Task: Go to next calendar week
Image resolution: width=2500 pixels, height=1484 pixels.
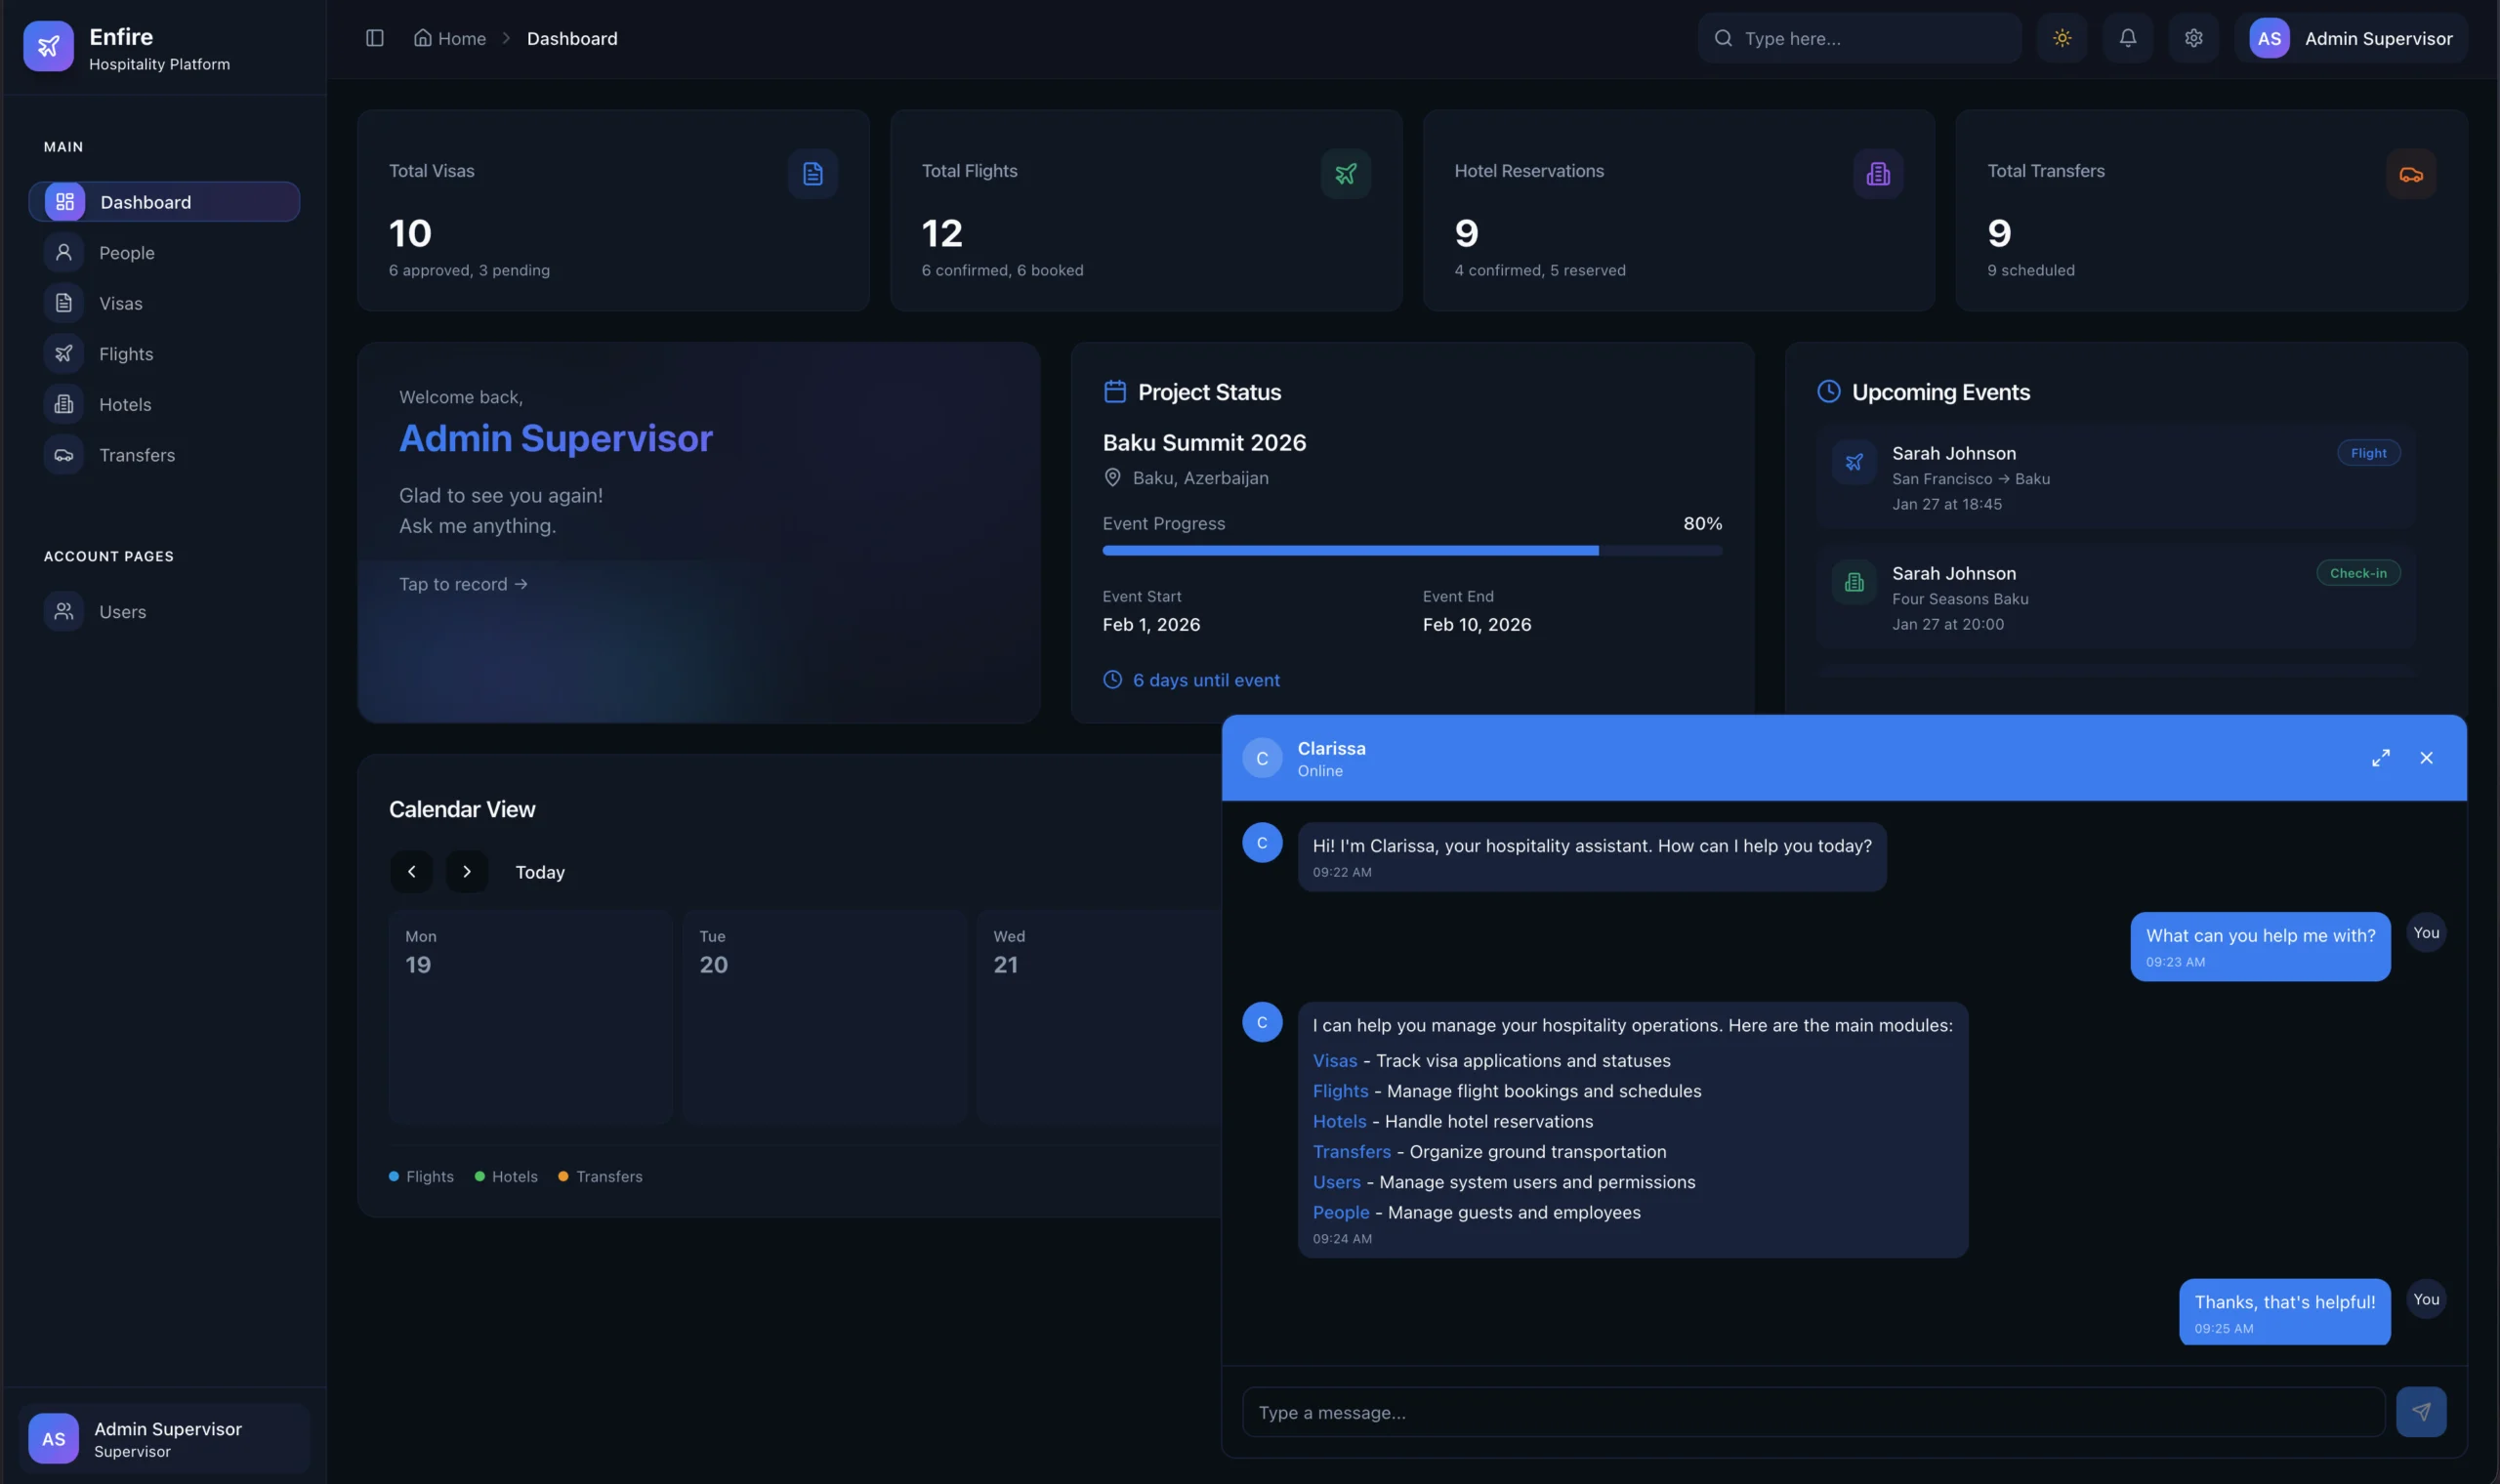Action: pyautogui.click(x=466, y=871)
